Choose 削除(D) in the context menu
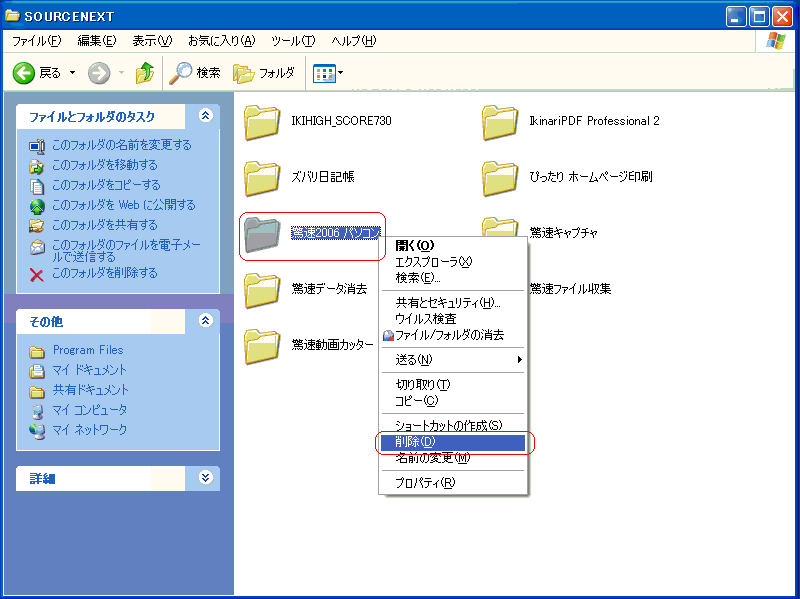800x599 pixels. (x=453, y=442)
